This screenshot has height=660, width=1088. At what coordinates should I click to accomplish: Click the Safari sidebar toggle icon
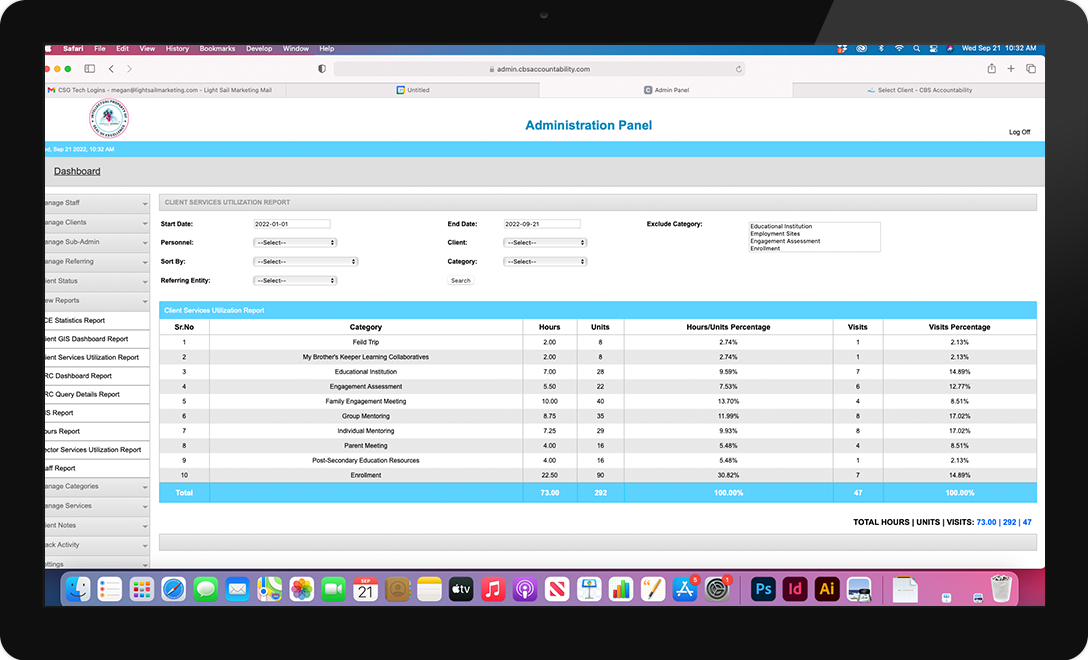click(90, 69)
